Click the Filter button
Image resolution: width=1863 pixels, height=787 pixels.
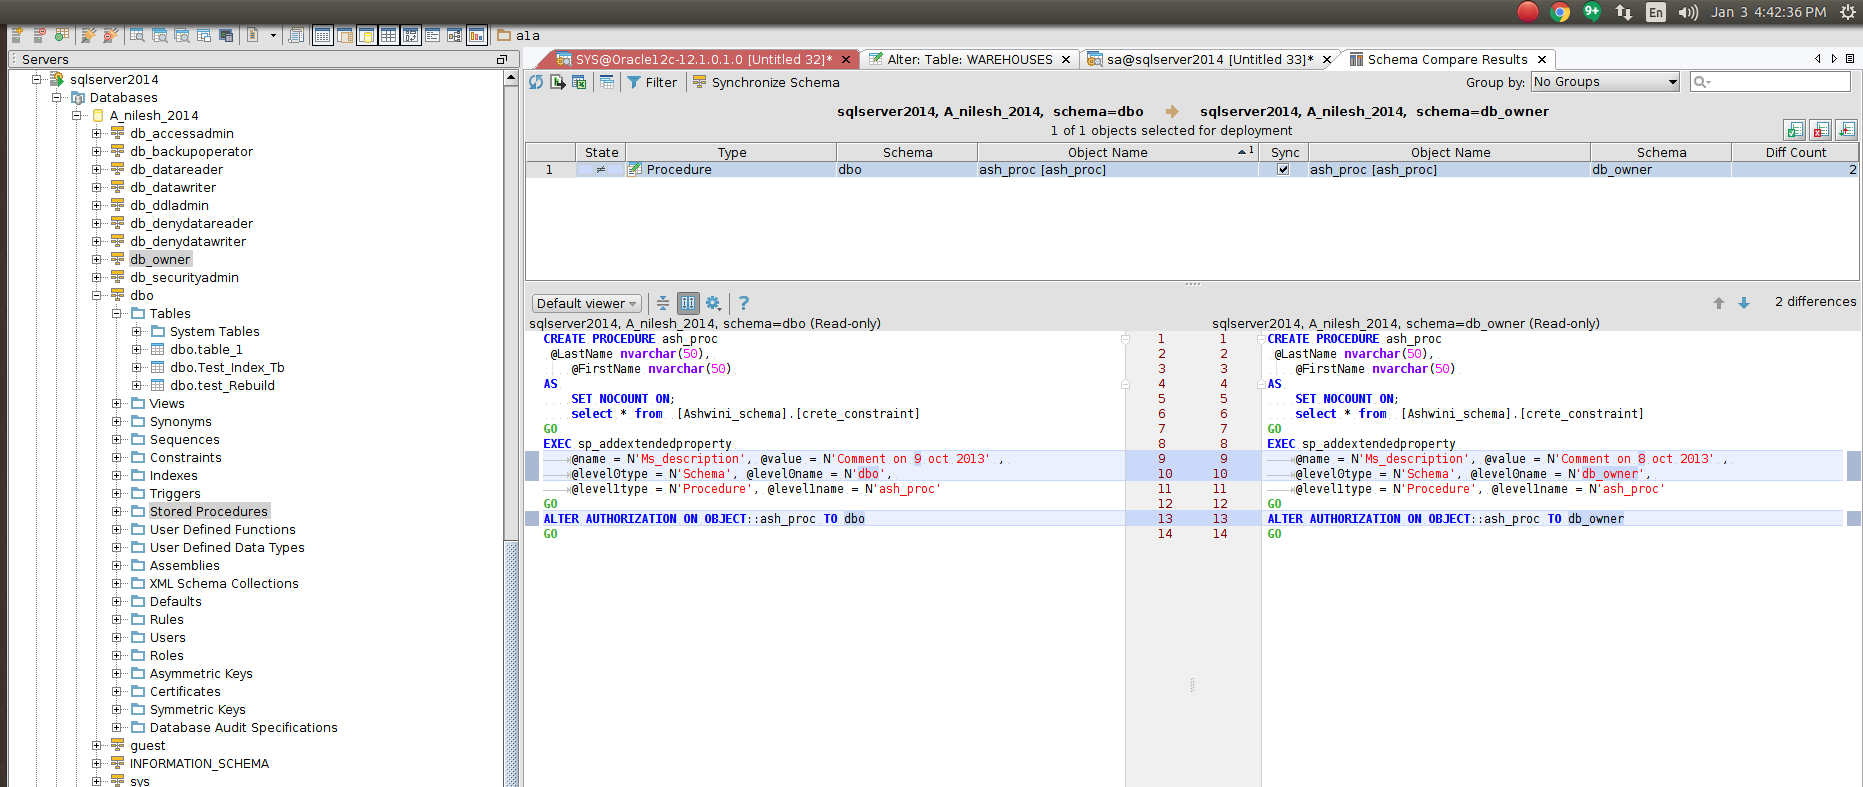(652, 83)
